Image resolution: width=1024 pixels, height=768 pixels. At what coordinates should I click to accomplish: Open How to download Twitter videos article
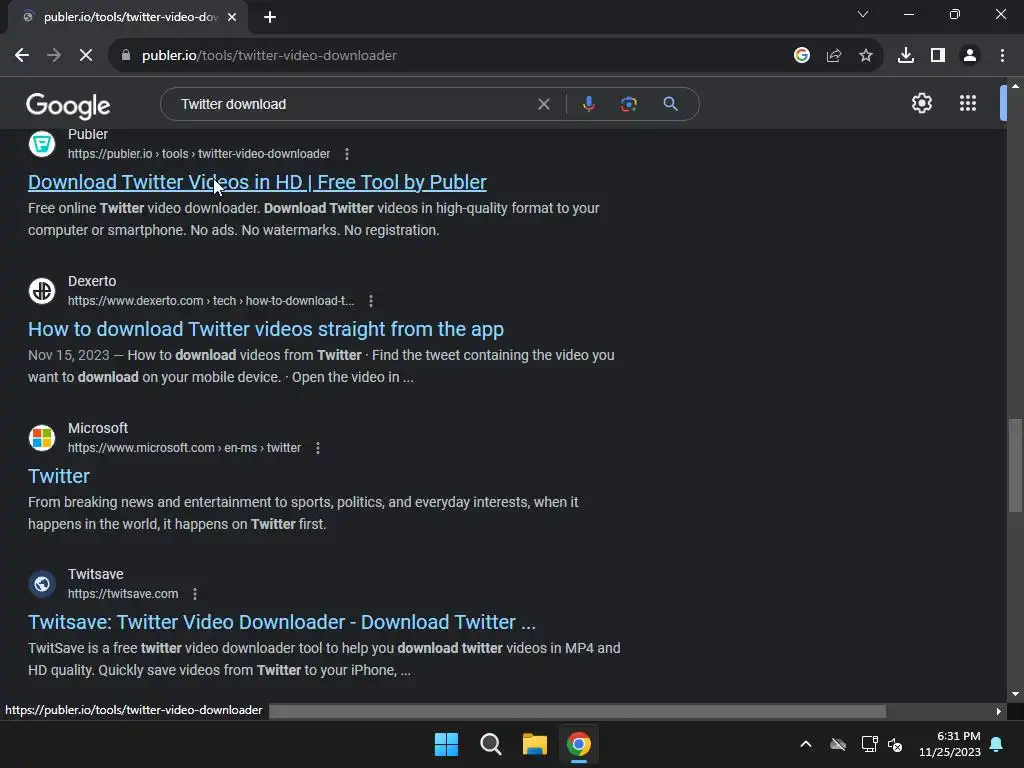coord(266,329)
